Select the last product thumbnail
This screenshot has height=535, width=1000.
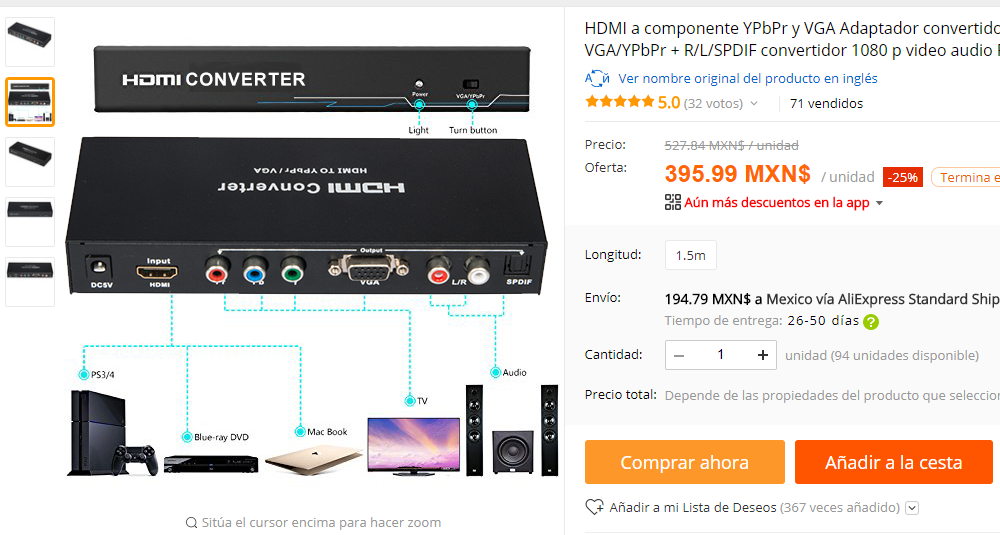(x=30, y=282)
